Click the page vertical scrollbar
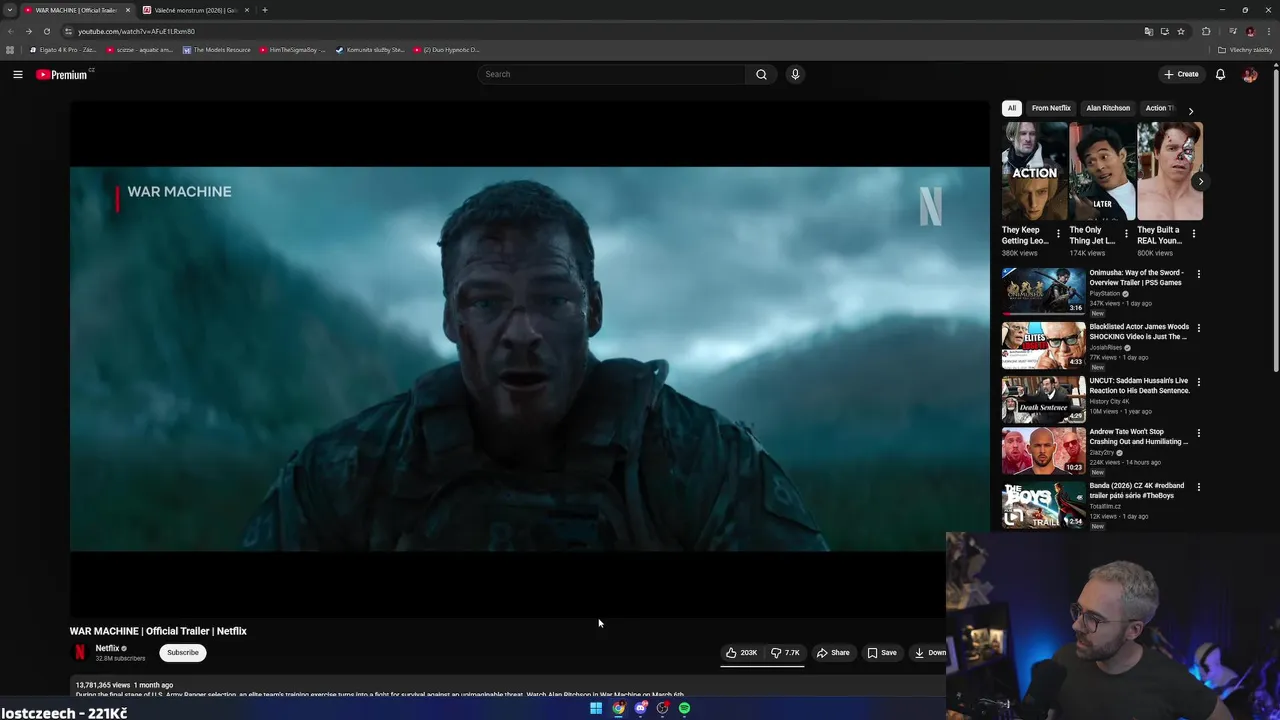Image resolution: width=1280 pixels, height=720 pixels. coord(1275,220)
